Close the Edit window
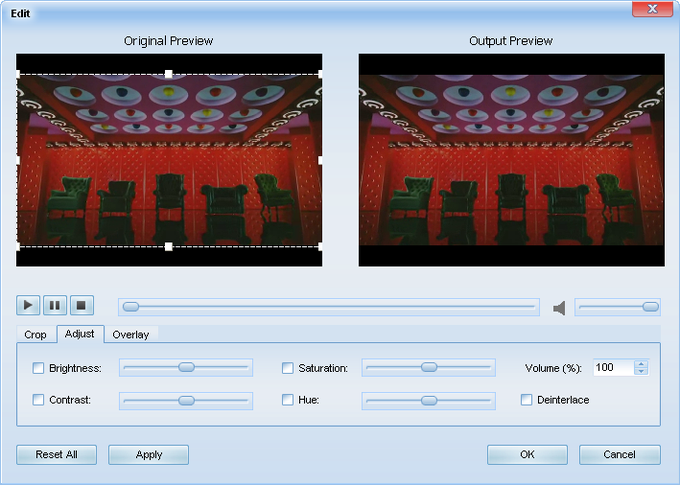This screenshot has width=680, height=485. (x=652, y=9)
